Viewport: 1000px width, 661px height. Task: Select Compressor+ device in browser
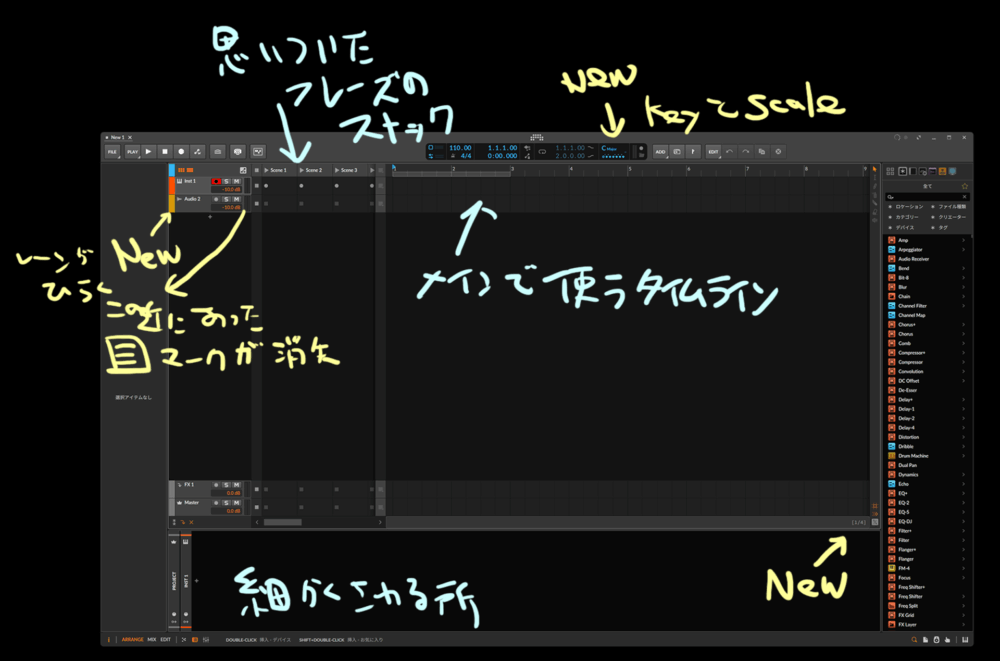[x=927, y=353]
